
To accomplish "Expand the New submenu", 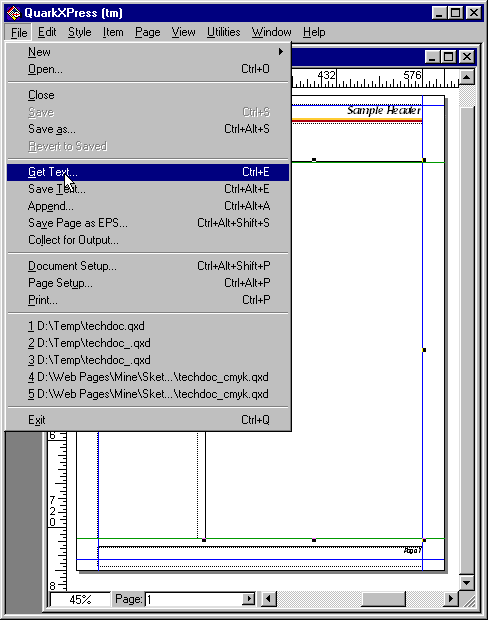I will (x=148, y=52).
